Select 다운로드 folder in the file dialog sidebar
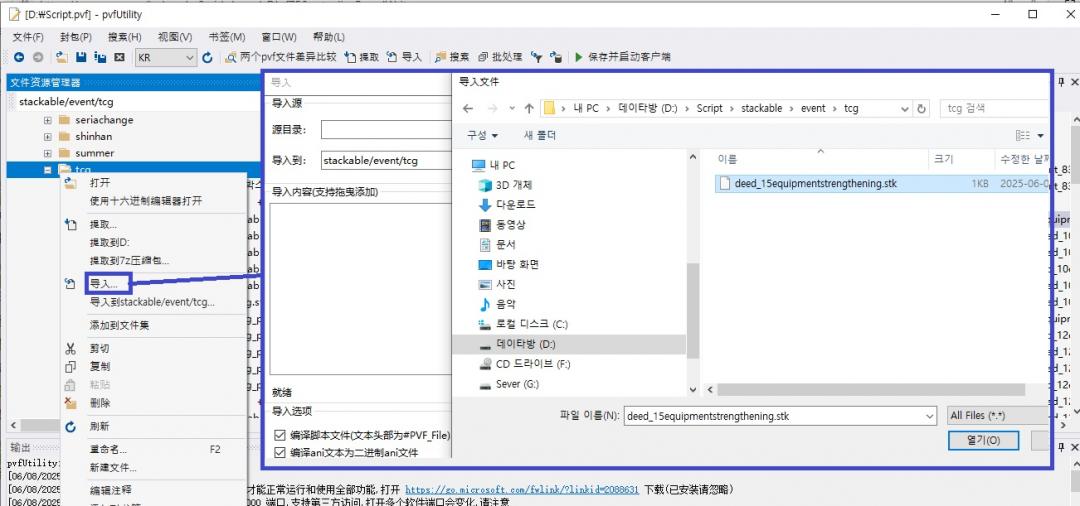The image size is (1080, 506). [519, 204]
